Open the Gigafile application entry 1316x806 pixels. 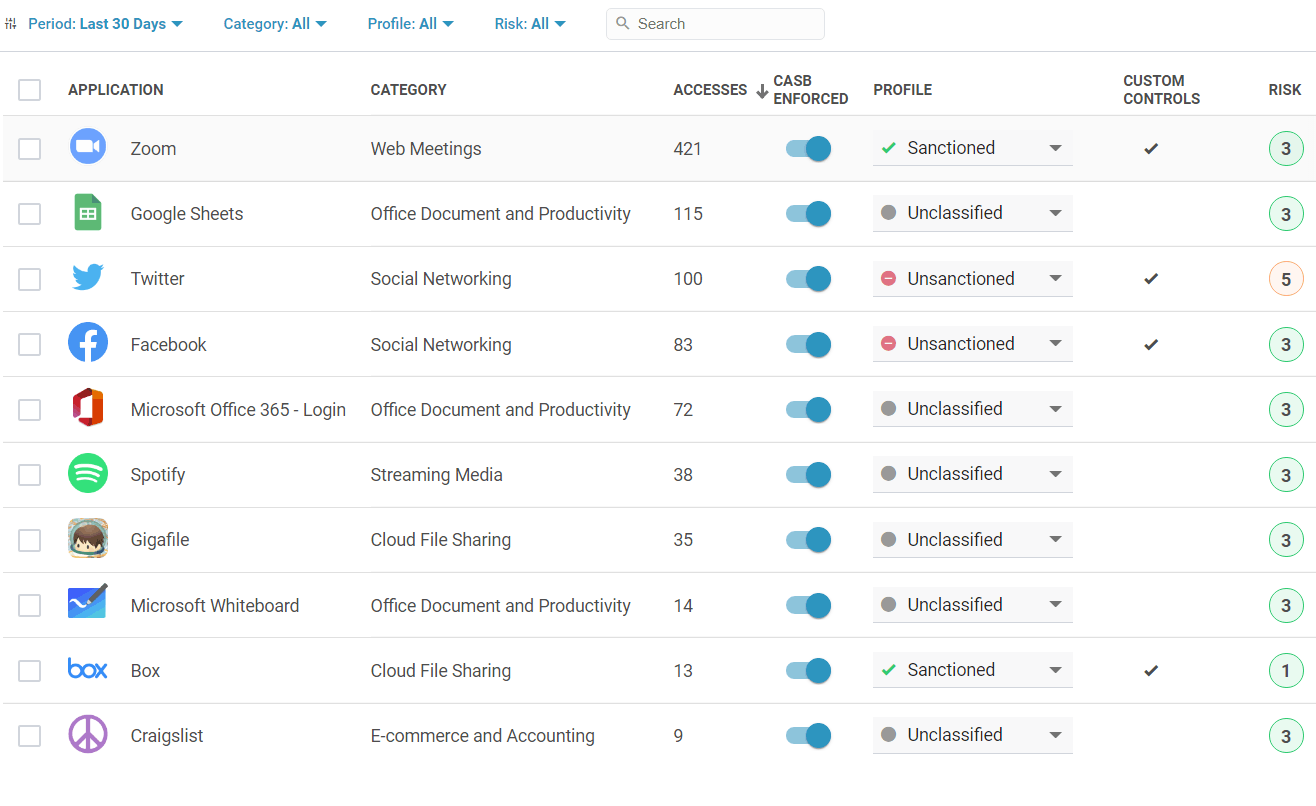point(160,540)
